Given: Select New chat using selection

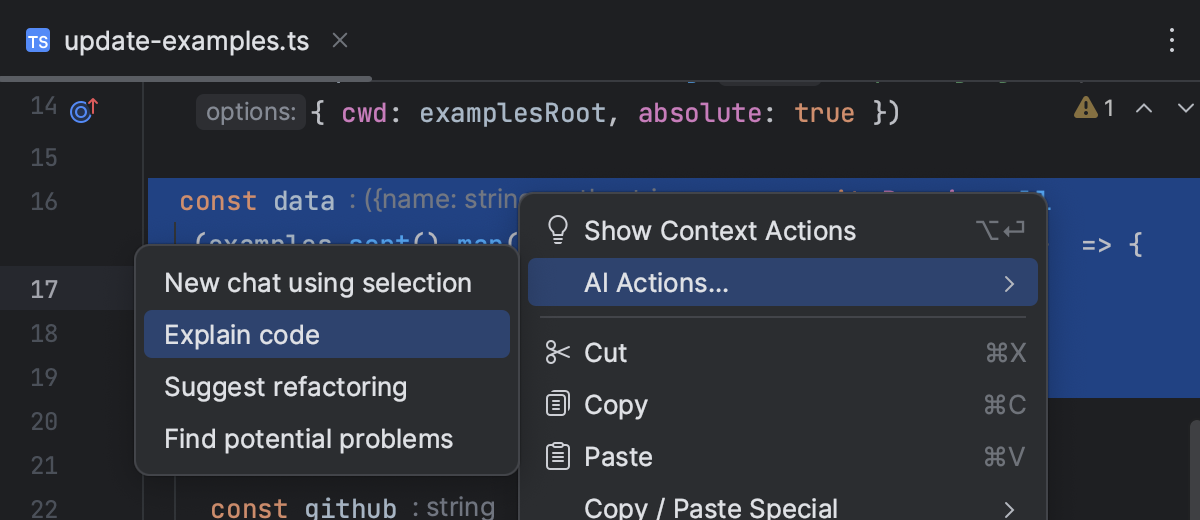Looking at the screenshot, I should coord(327,283).
